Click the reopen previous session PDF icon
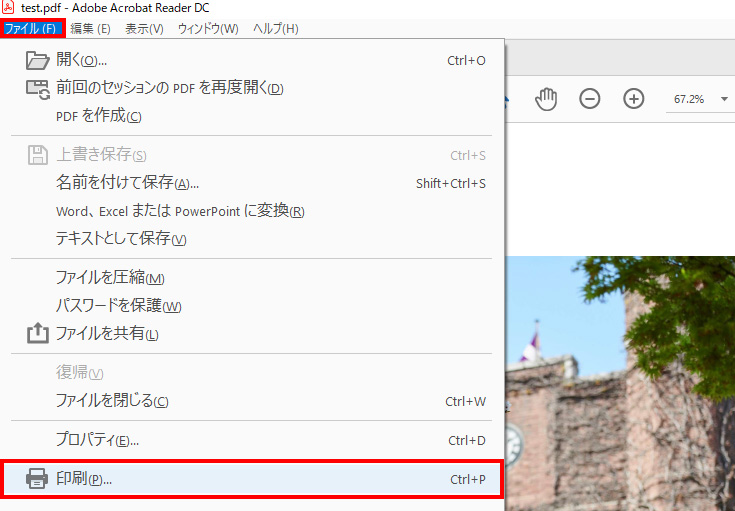 [36, 88]
